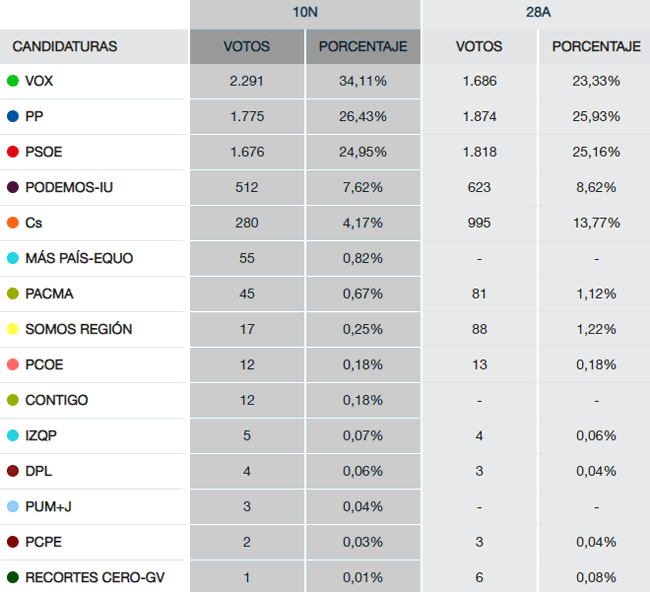The height and width of the screenshot is (592, 650).
Task: Click the yellow SOMOS REGIÓN color dot
Action: click(x=13, y=329)
